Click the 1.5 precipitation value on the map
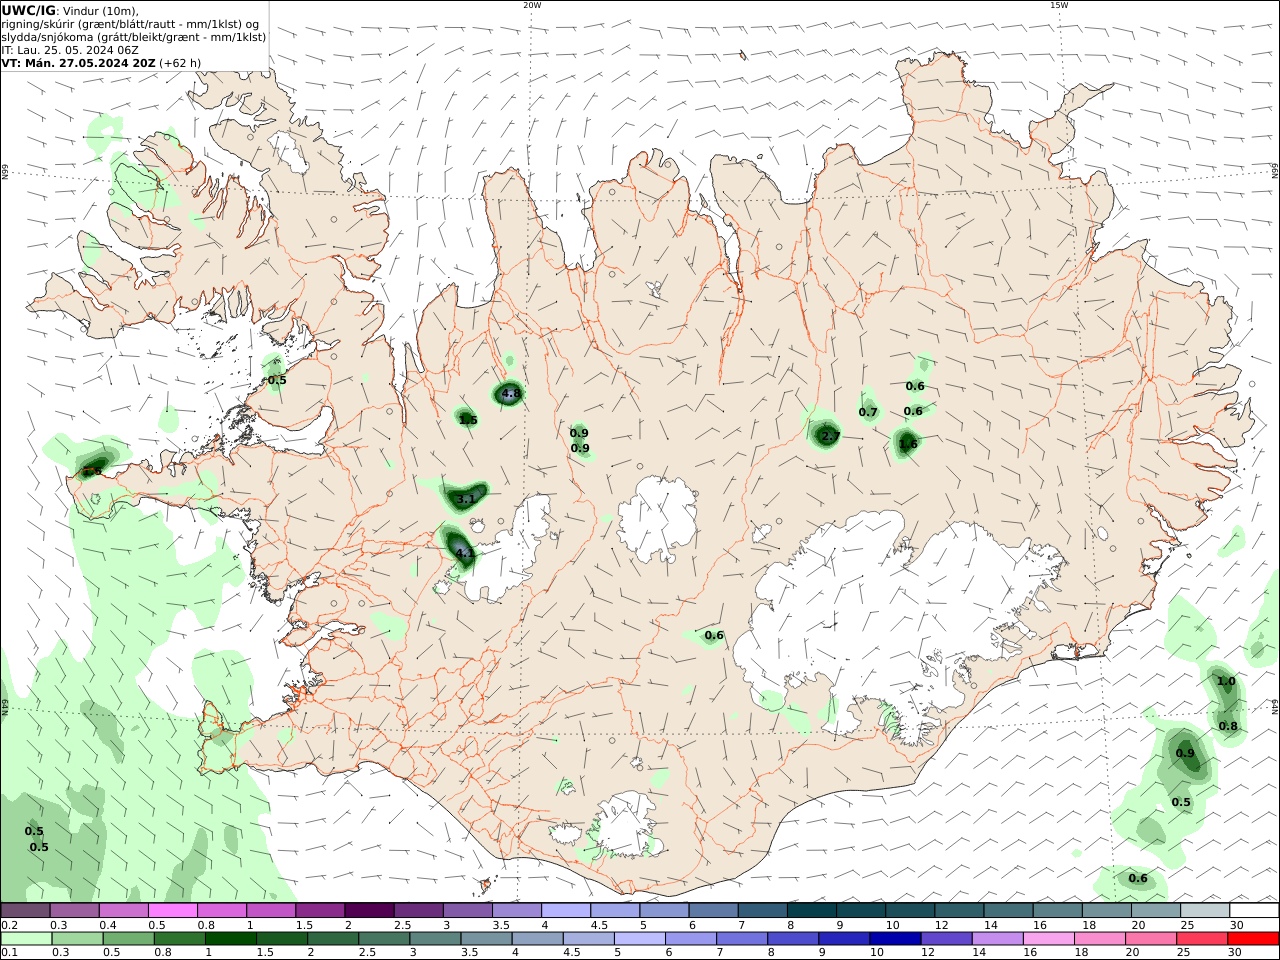This screenshot has height=960, width=1280. coord(468,420)
